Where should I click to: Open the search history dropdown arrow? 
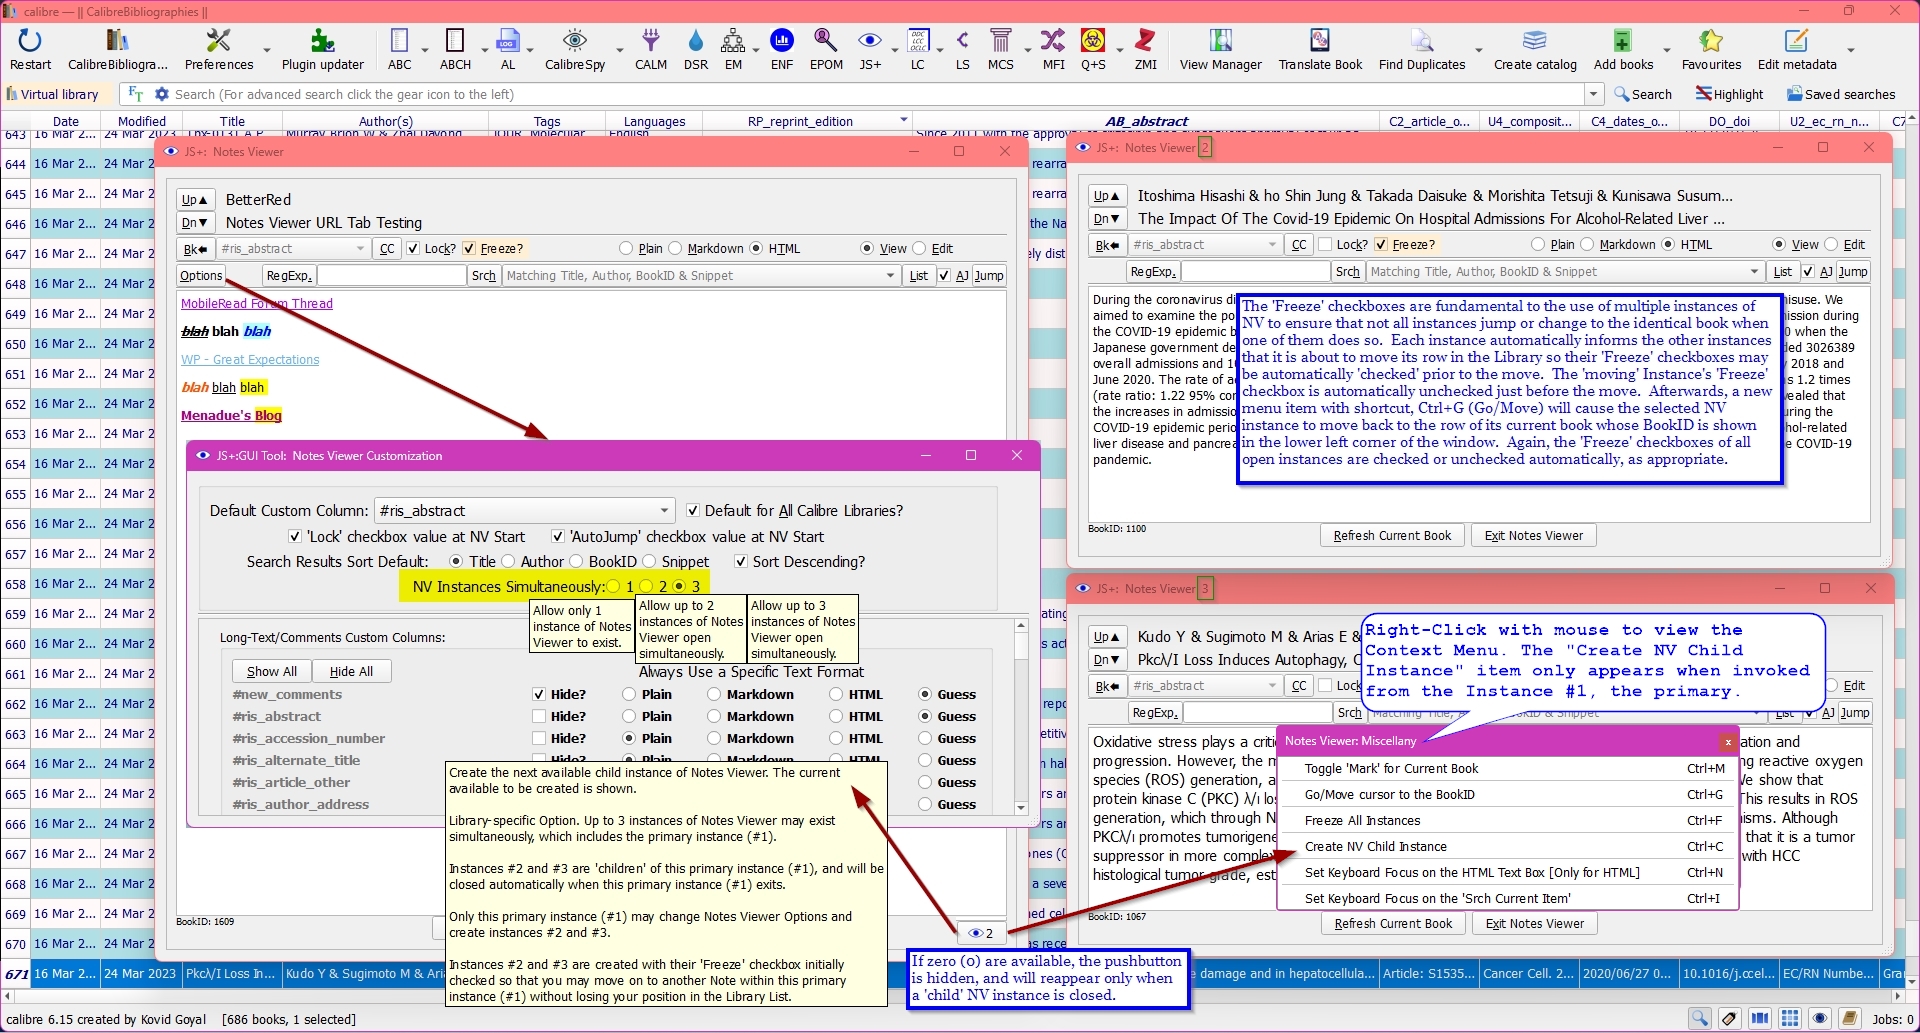1593,94
